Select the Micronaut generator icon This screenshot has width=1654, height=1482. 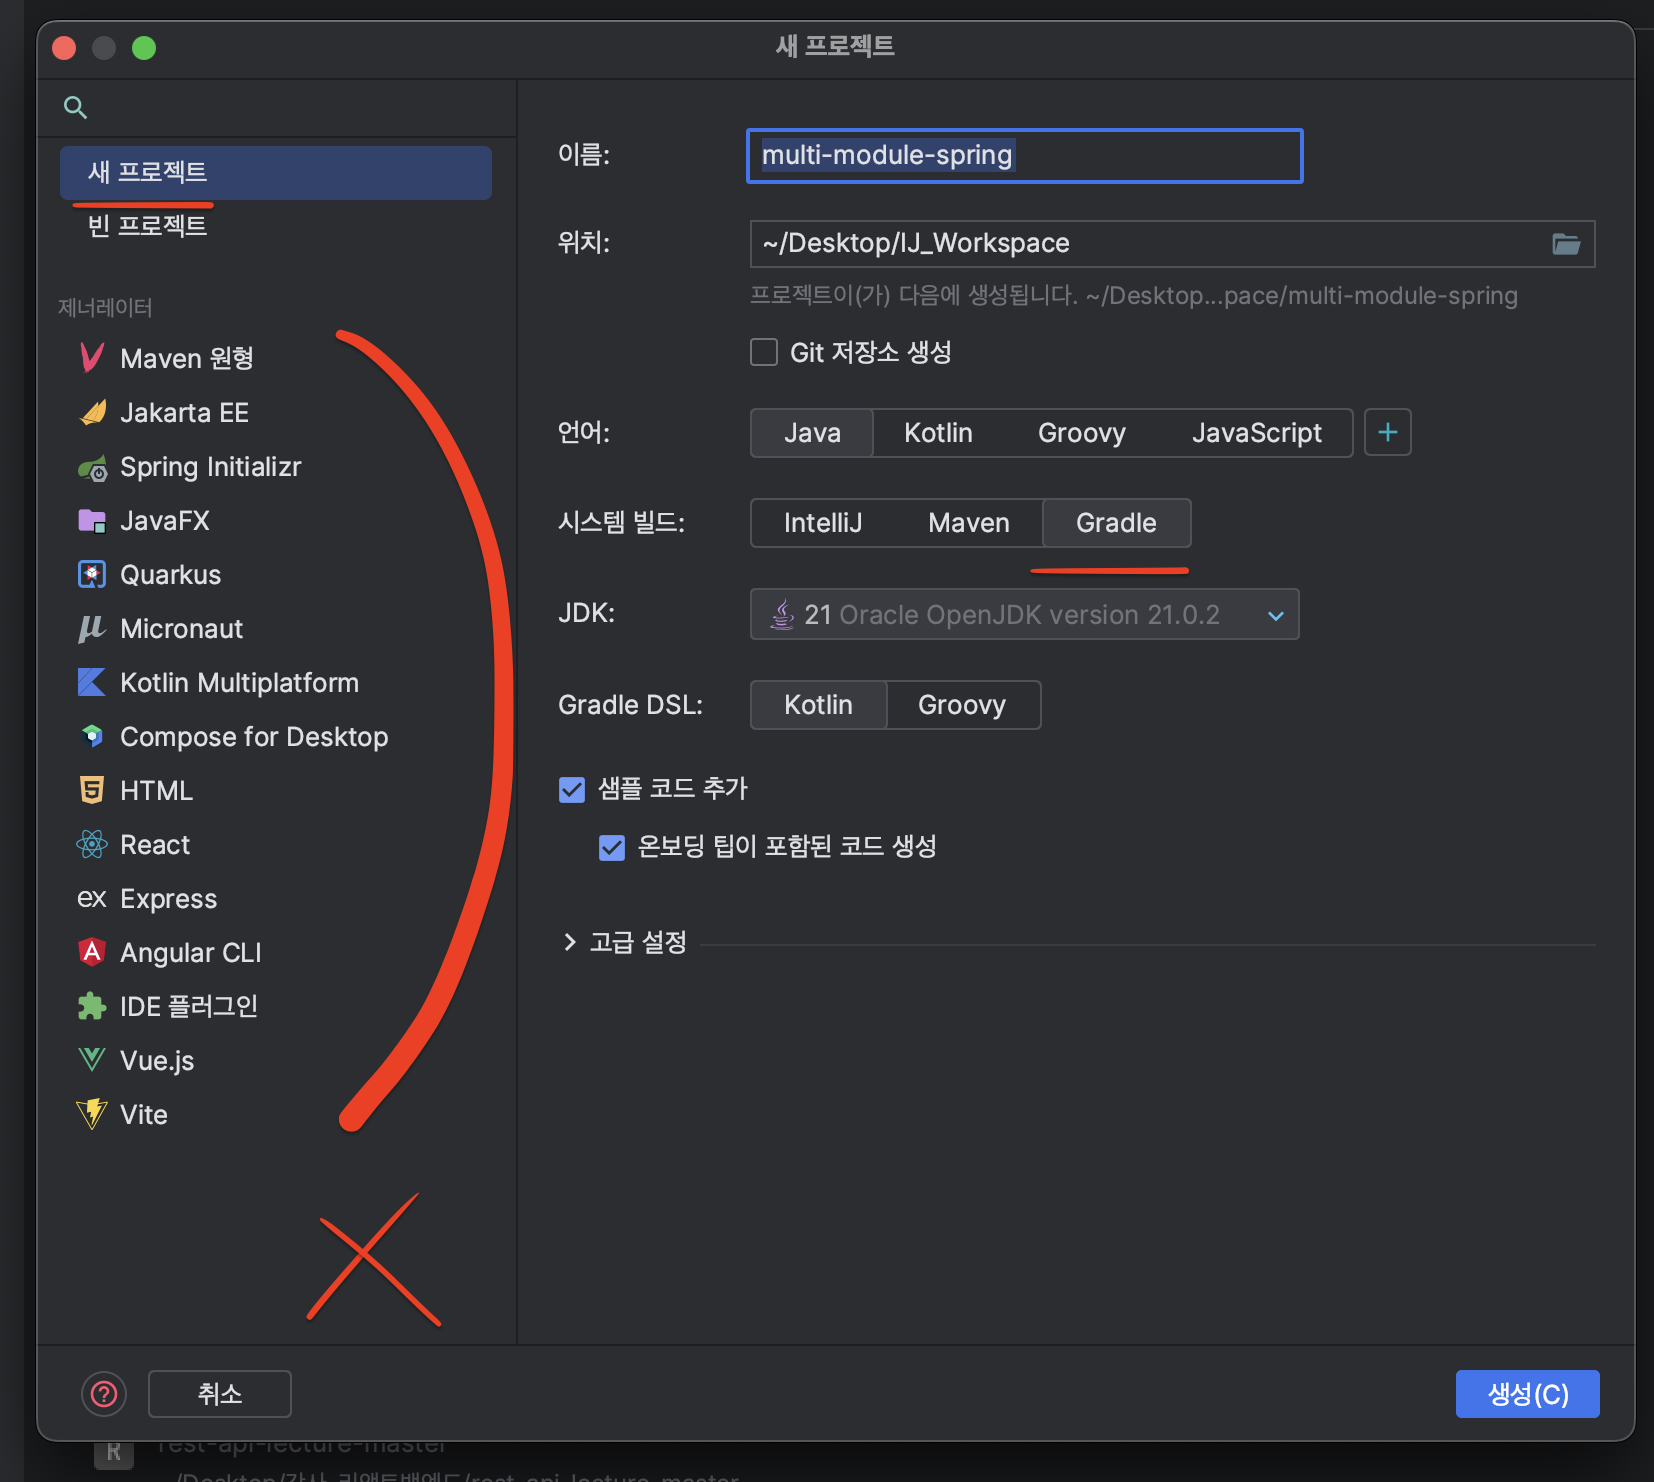coord(92,628)
